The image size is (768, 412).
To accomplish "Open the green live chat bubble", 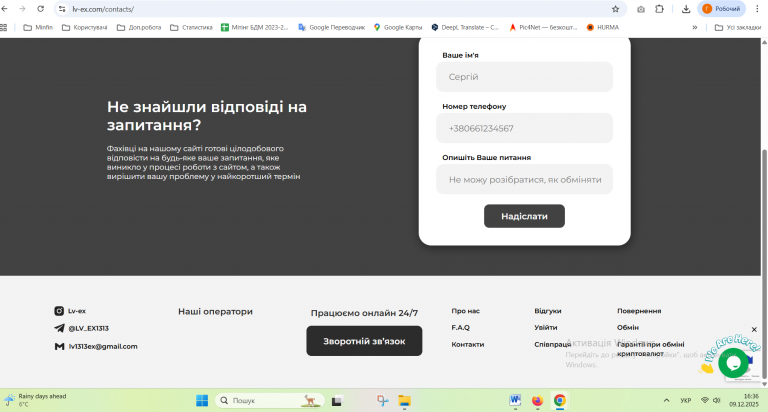I will pos(733,363).
